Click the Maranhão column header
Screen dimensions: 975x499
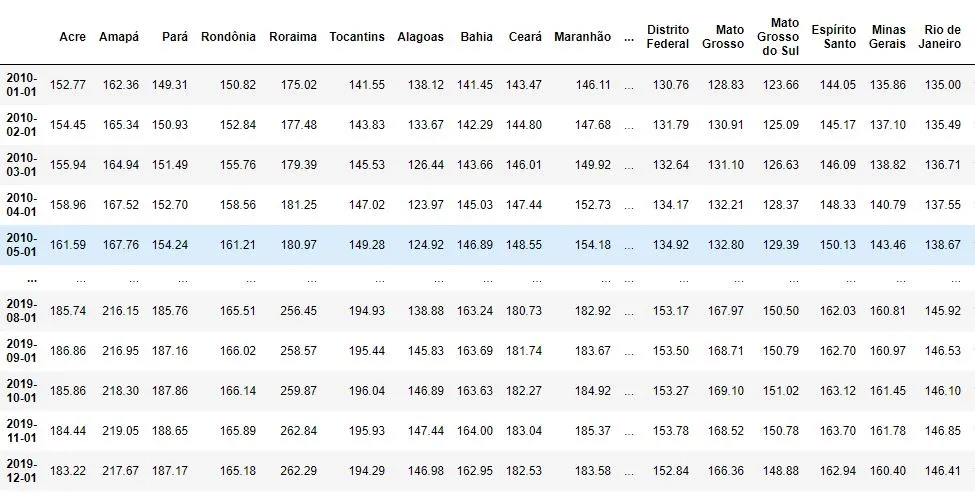click(582, 37)
